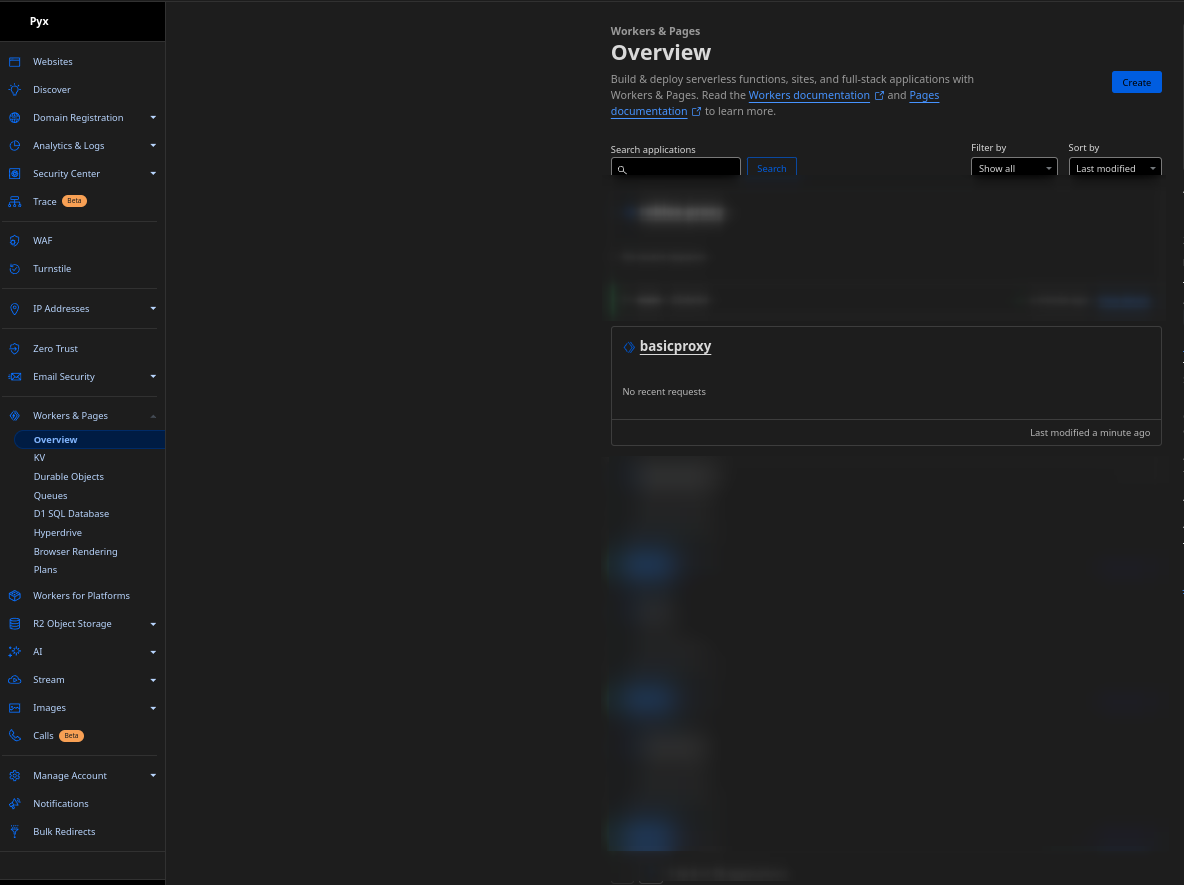Click external link icon after Workers documentation
This screenshot has height=885, width=1184.
pos(879,96)
